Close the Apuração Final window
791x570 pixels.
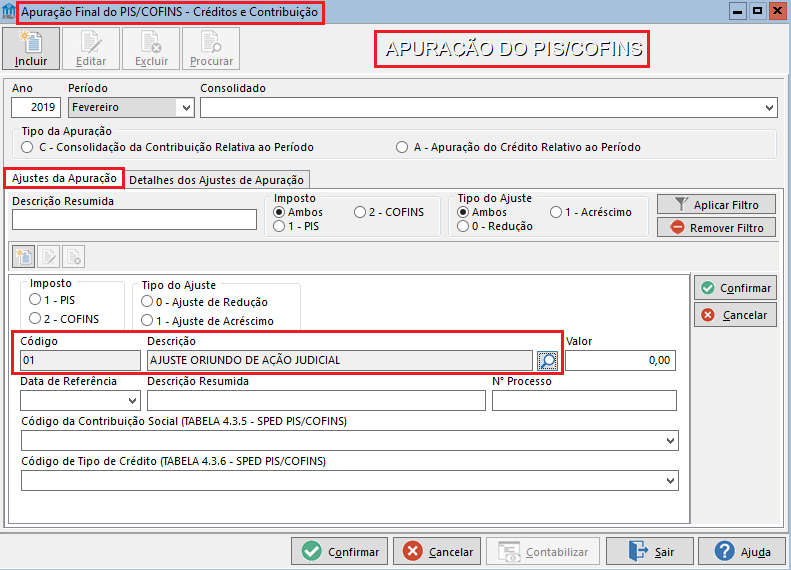(777, 11)
